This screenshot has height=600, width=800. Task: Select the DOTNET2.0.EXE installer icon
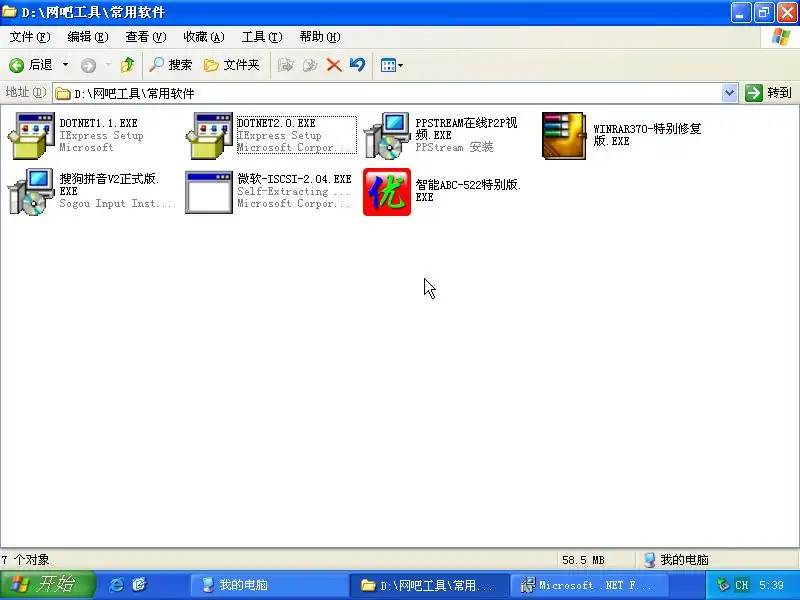click(x=209, y=136)
